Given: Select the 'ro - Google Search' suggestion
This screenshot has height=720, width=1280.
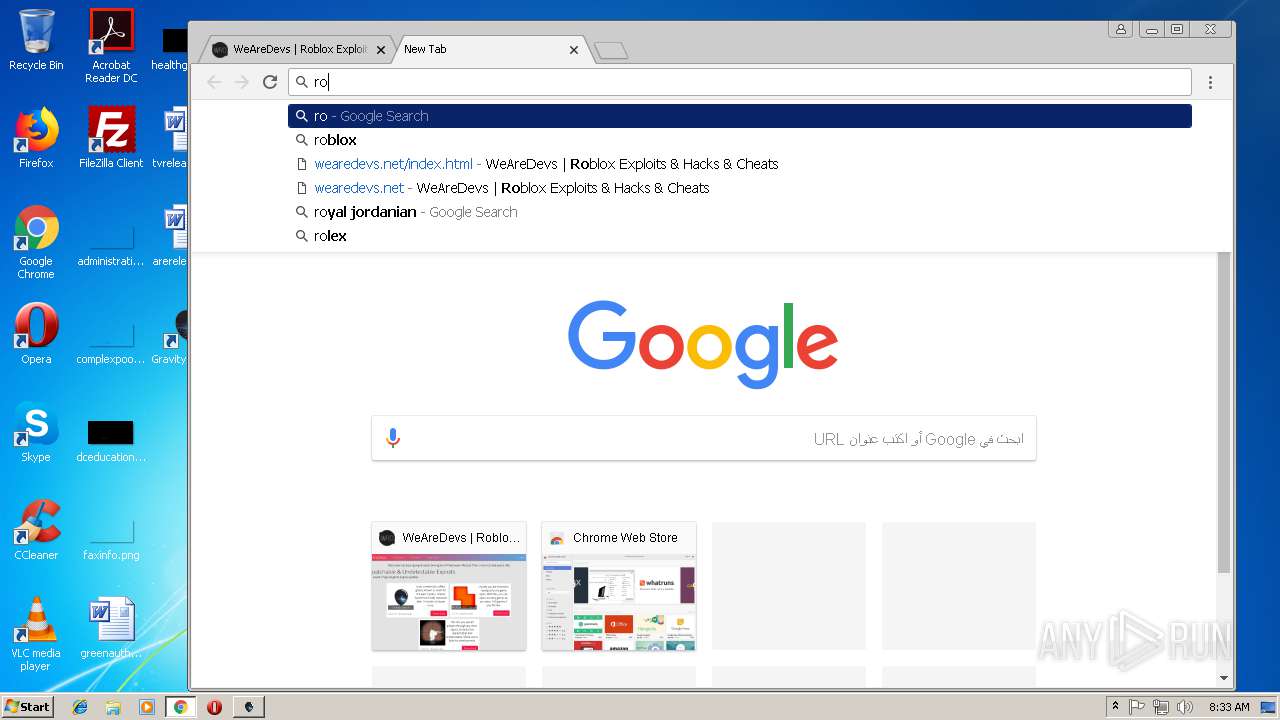Looking at the screenshot, I should tap(740, 116).
